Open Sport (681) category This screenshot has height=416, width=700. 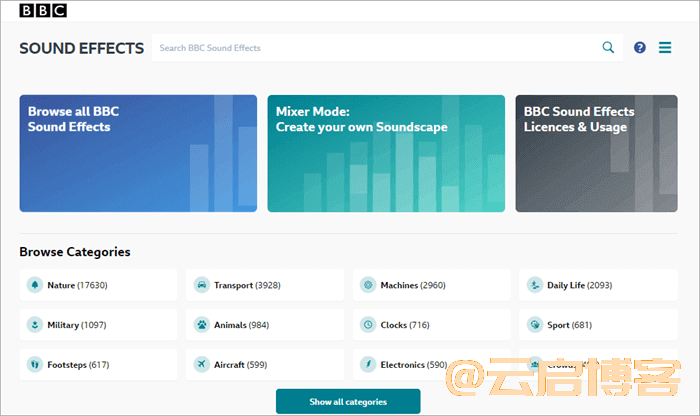[x=598, y=324]
